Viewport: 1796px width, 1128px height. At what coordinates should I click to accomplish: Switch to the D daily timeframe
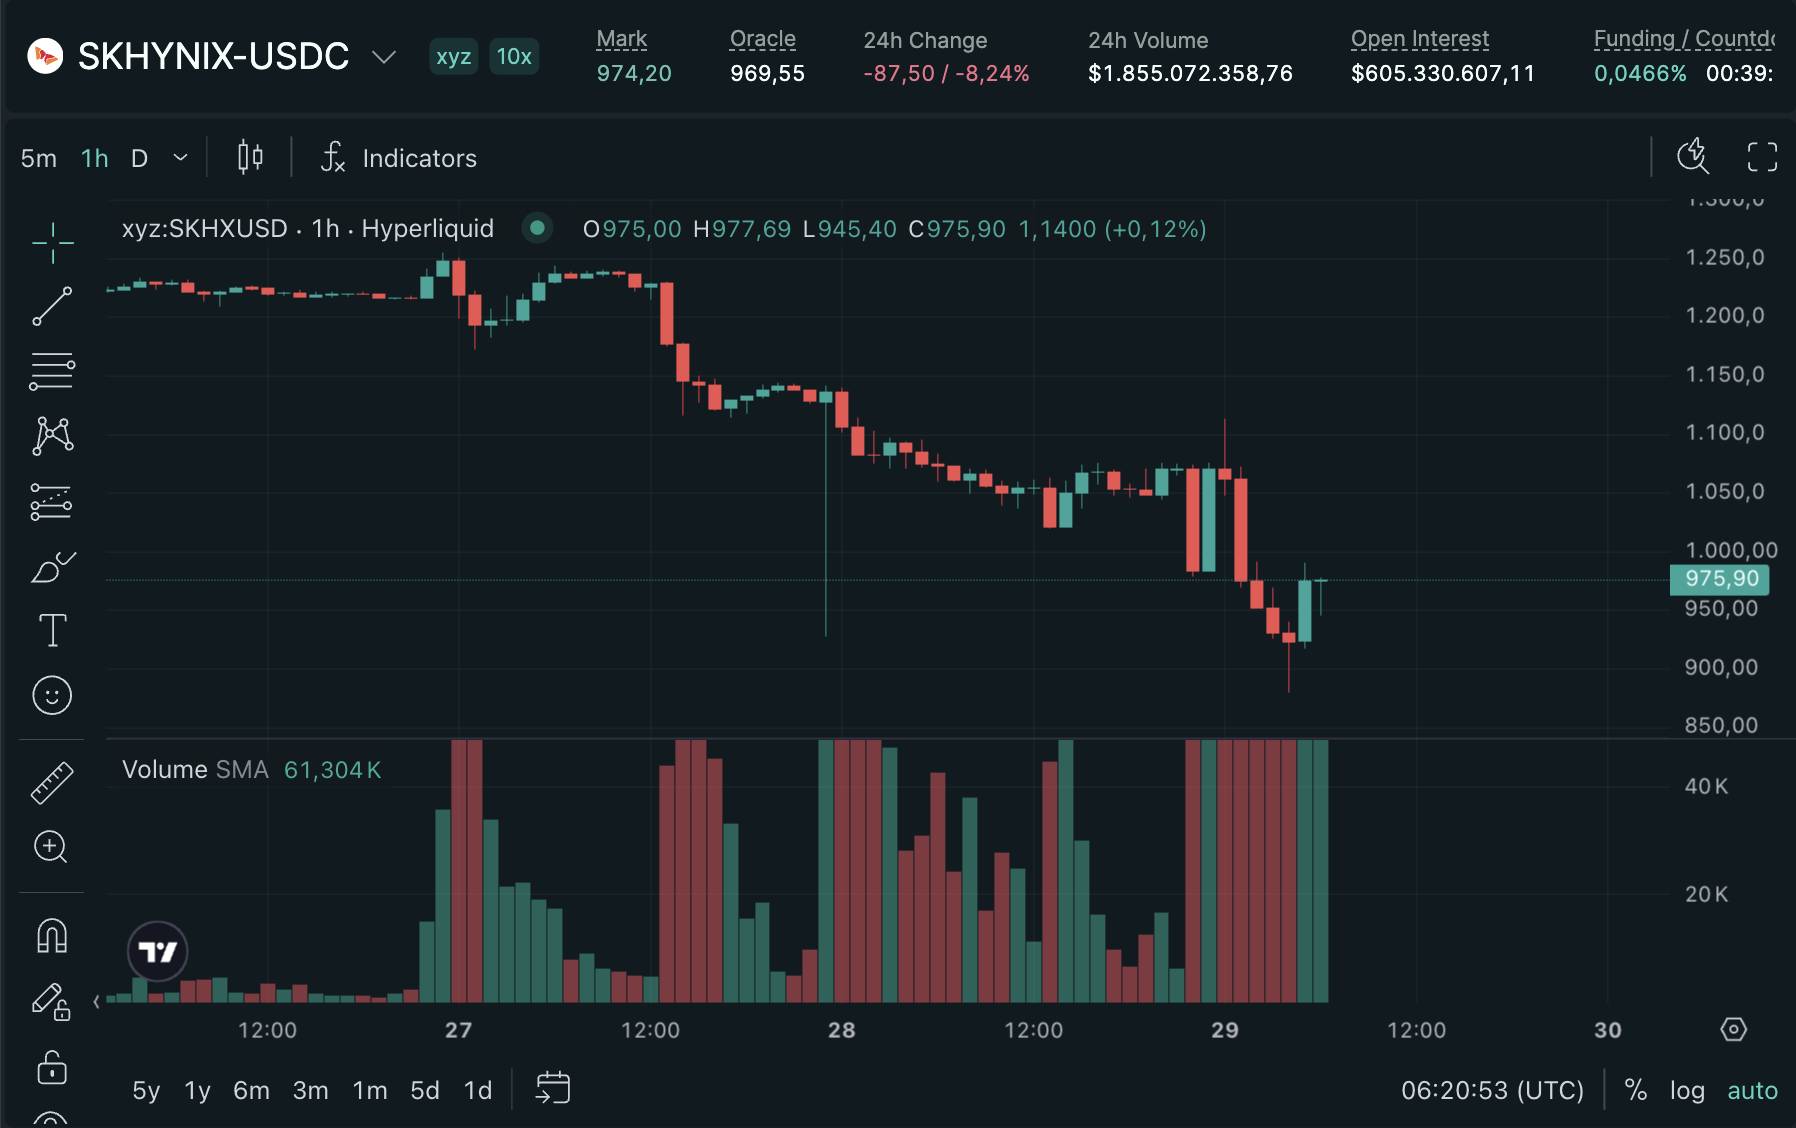pyautogui.click(x=140, y=158)
